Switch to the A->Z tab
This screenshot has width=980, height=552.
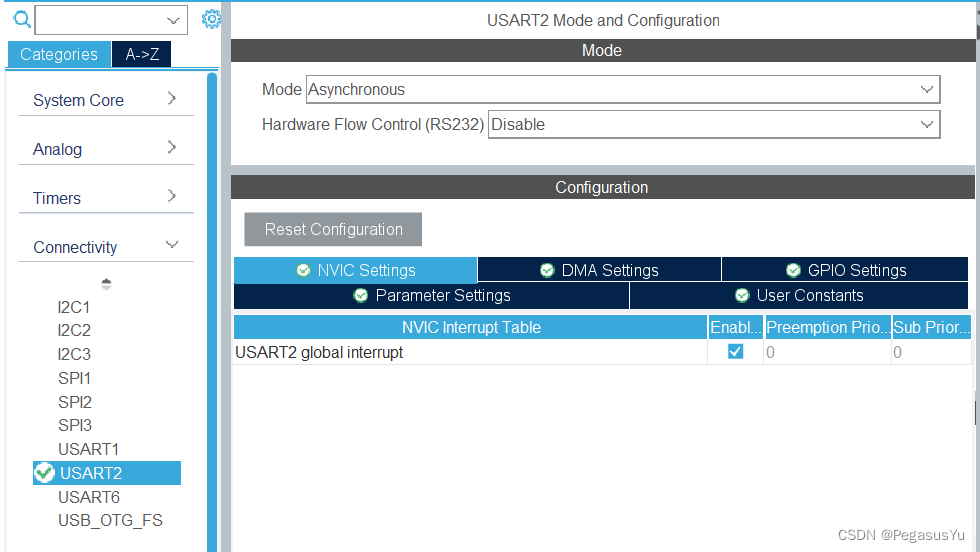141,54
